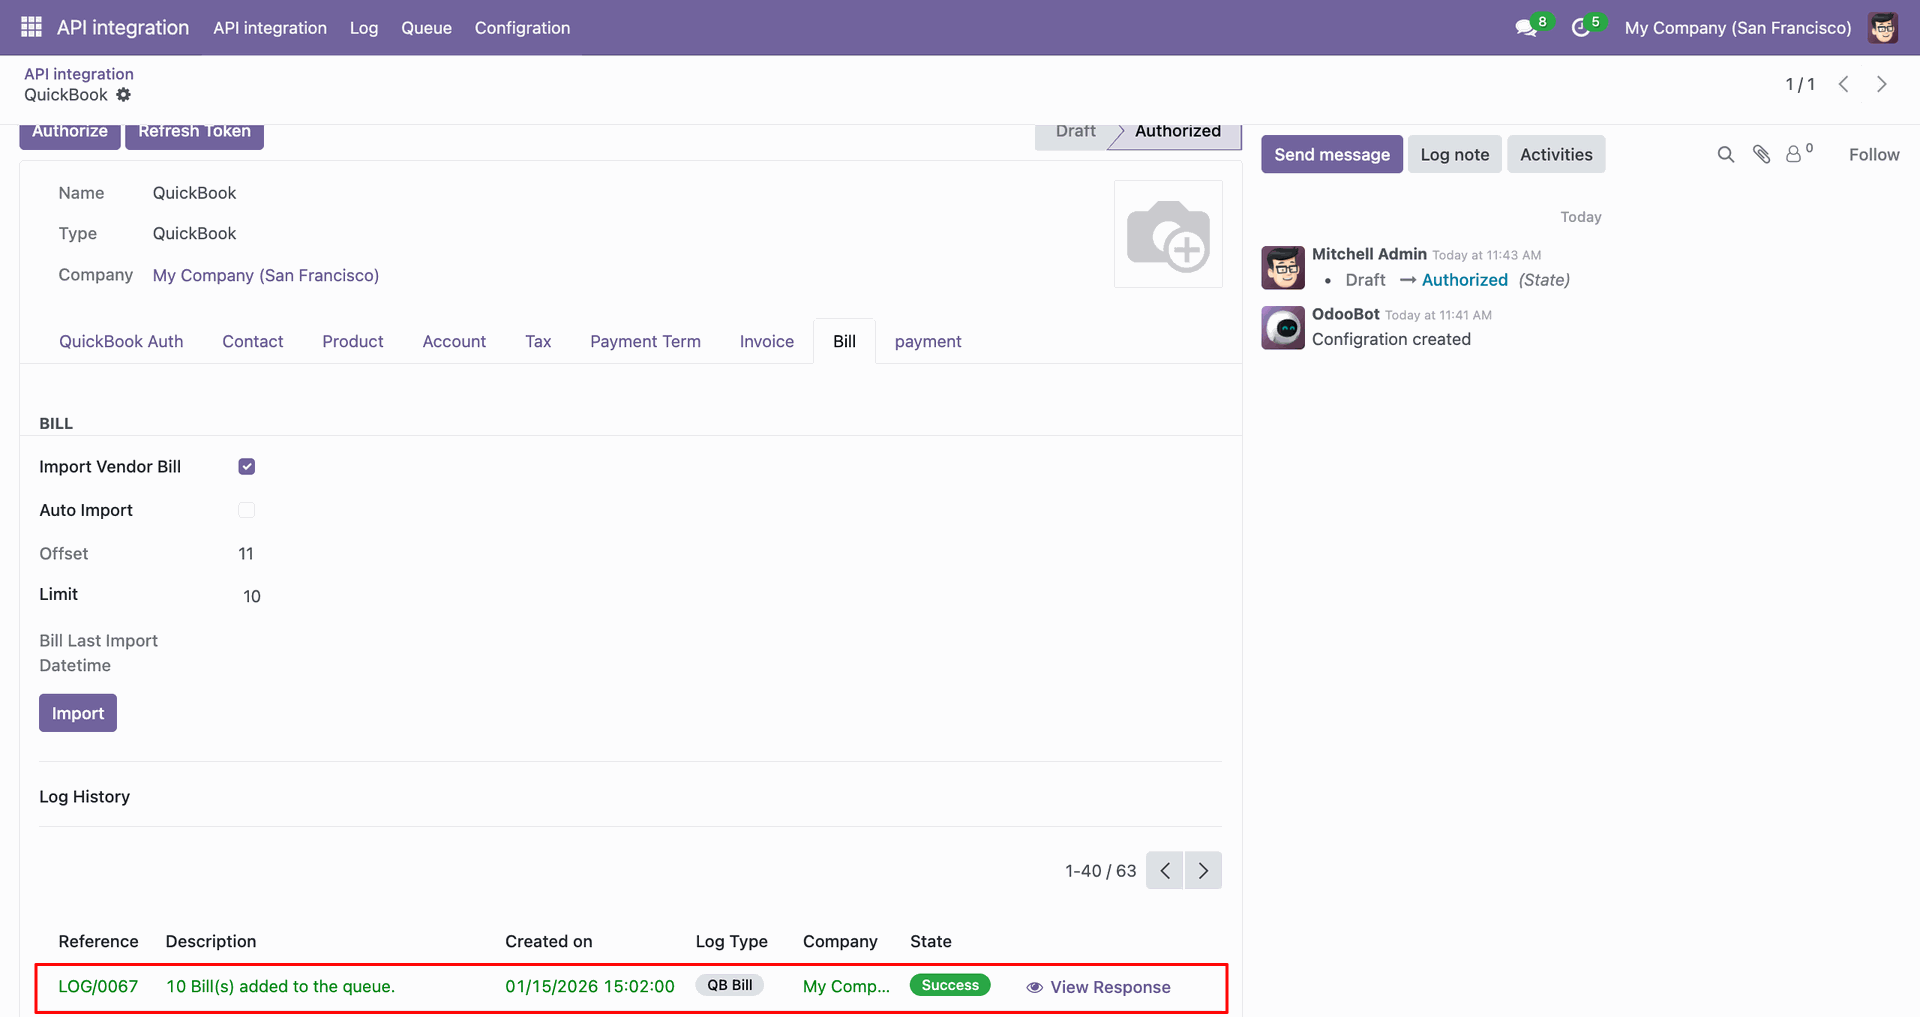The width and height of the screenshot is (1920, 1017).
Task: Open log reference LOG/0067
Action: coord(98,986)
